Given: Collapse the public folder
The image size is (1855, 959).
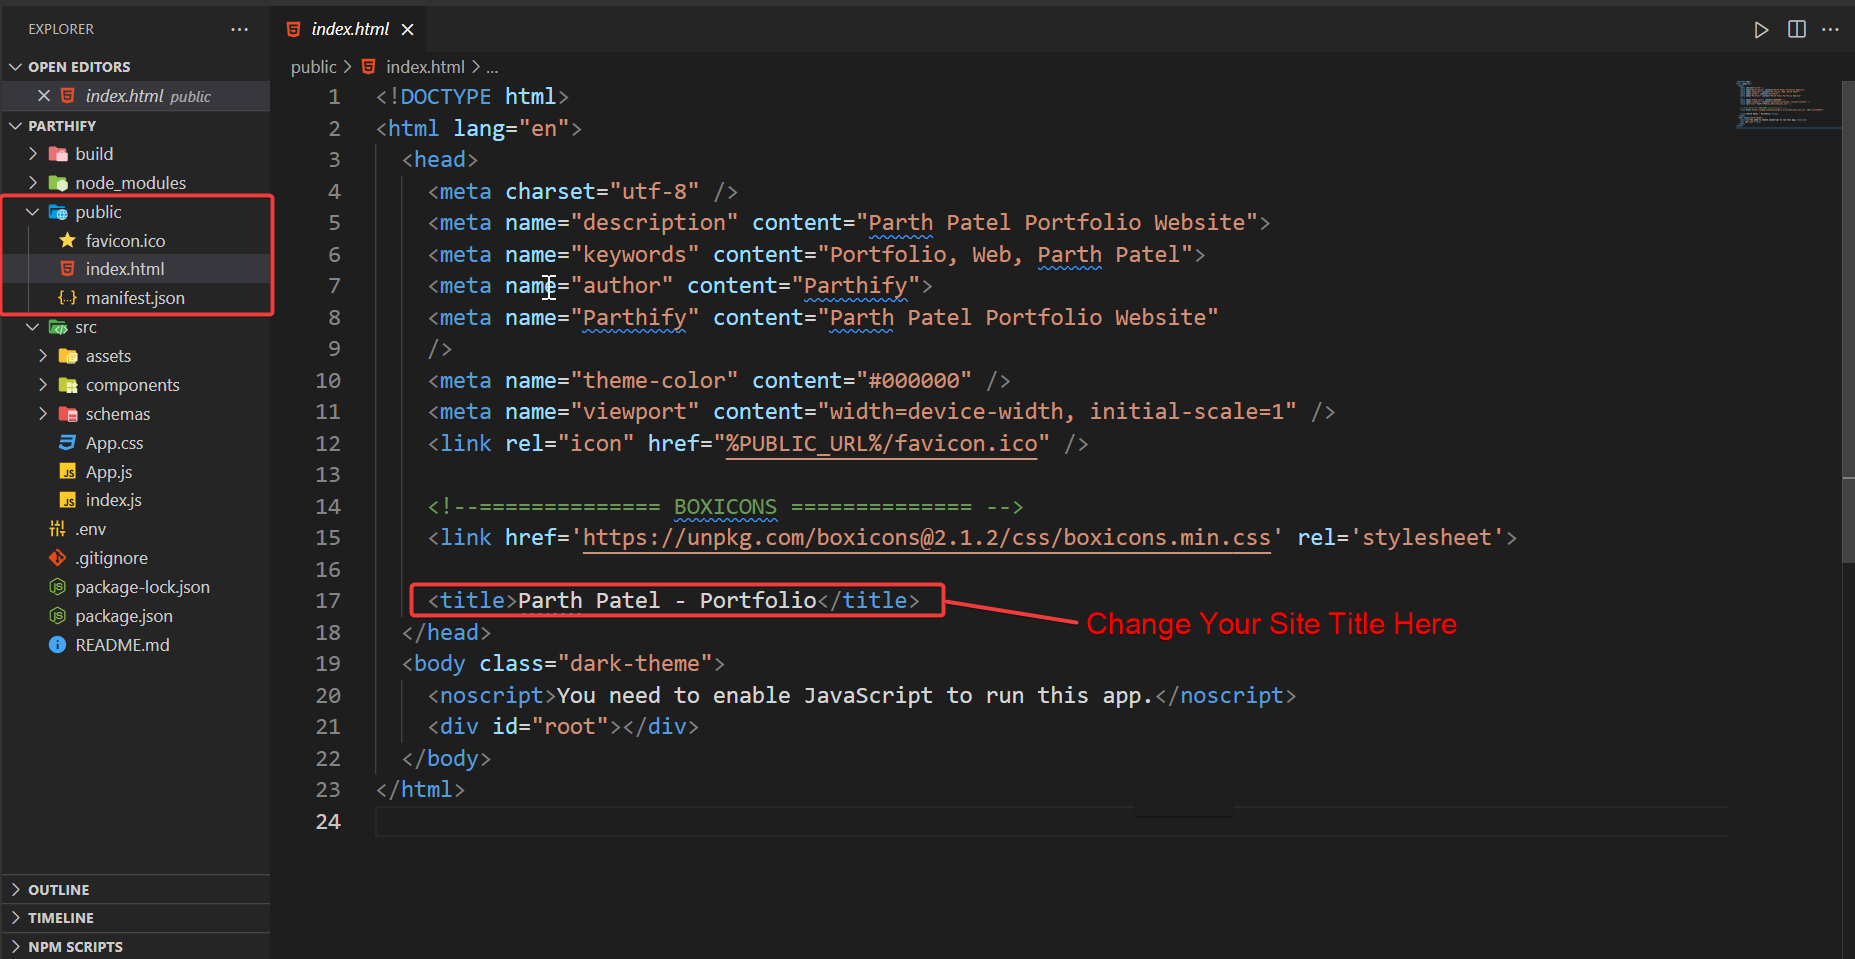Looking at the screenshot, I should tap(97, 212).
